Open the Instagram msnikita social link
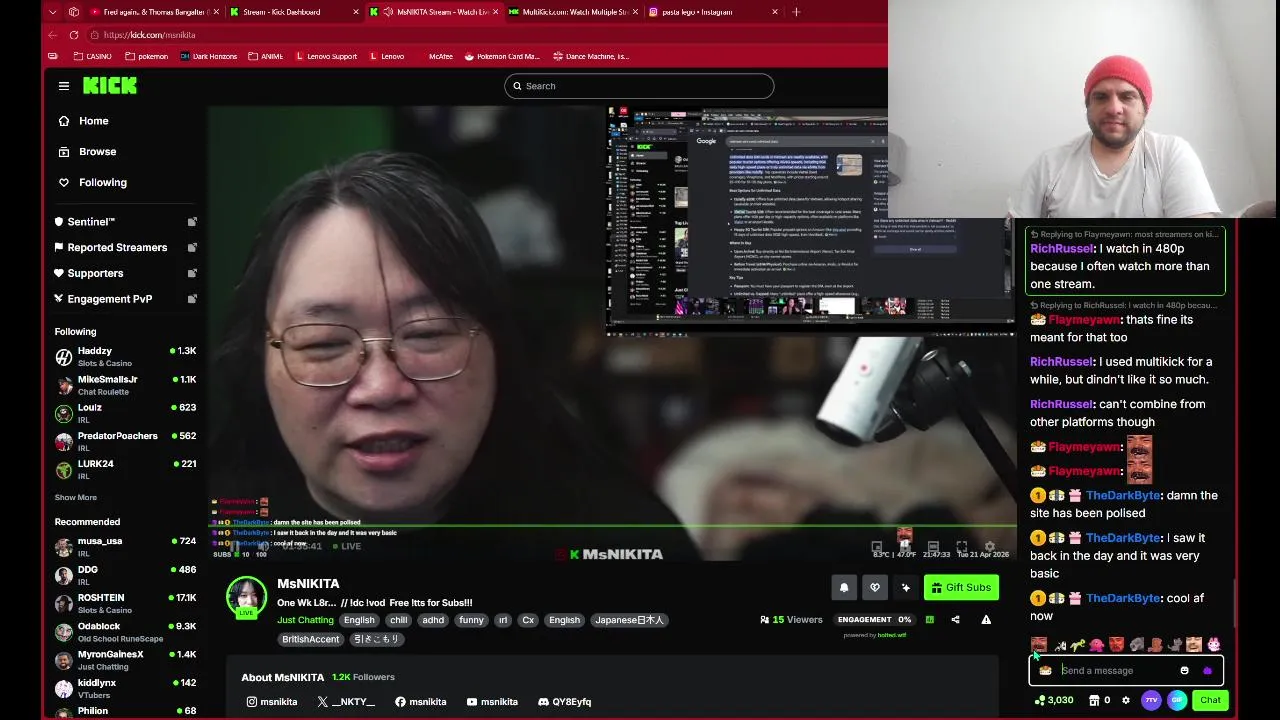Image resolution: width=1280 pixels, height=720 pixels. click(272, 702)
